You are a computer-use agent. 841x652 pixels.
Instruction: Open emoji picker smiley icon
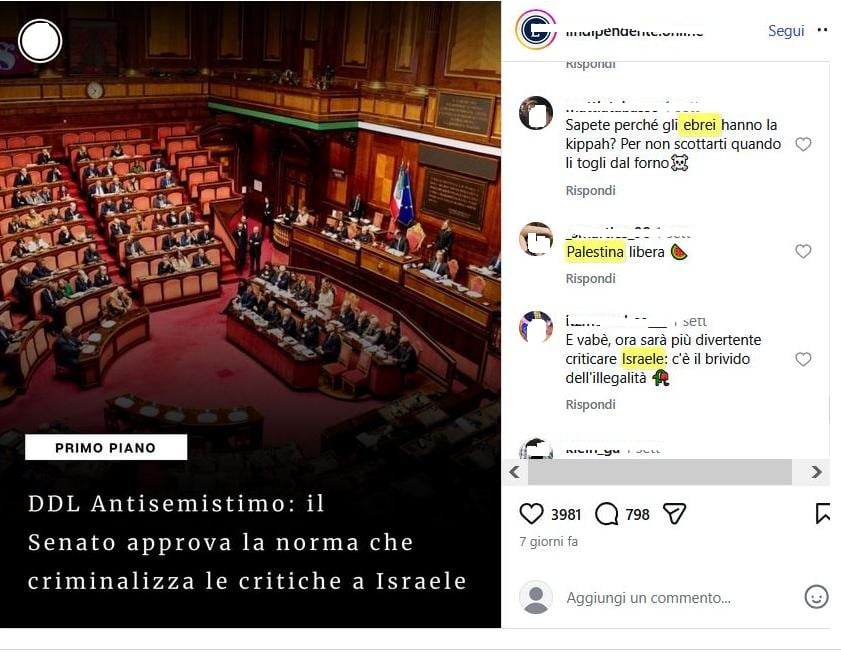[816, 596]
